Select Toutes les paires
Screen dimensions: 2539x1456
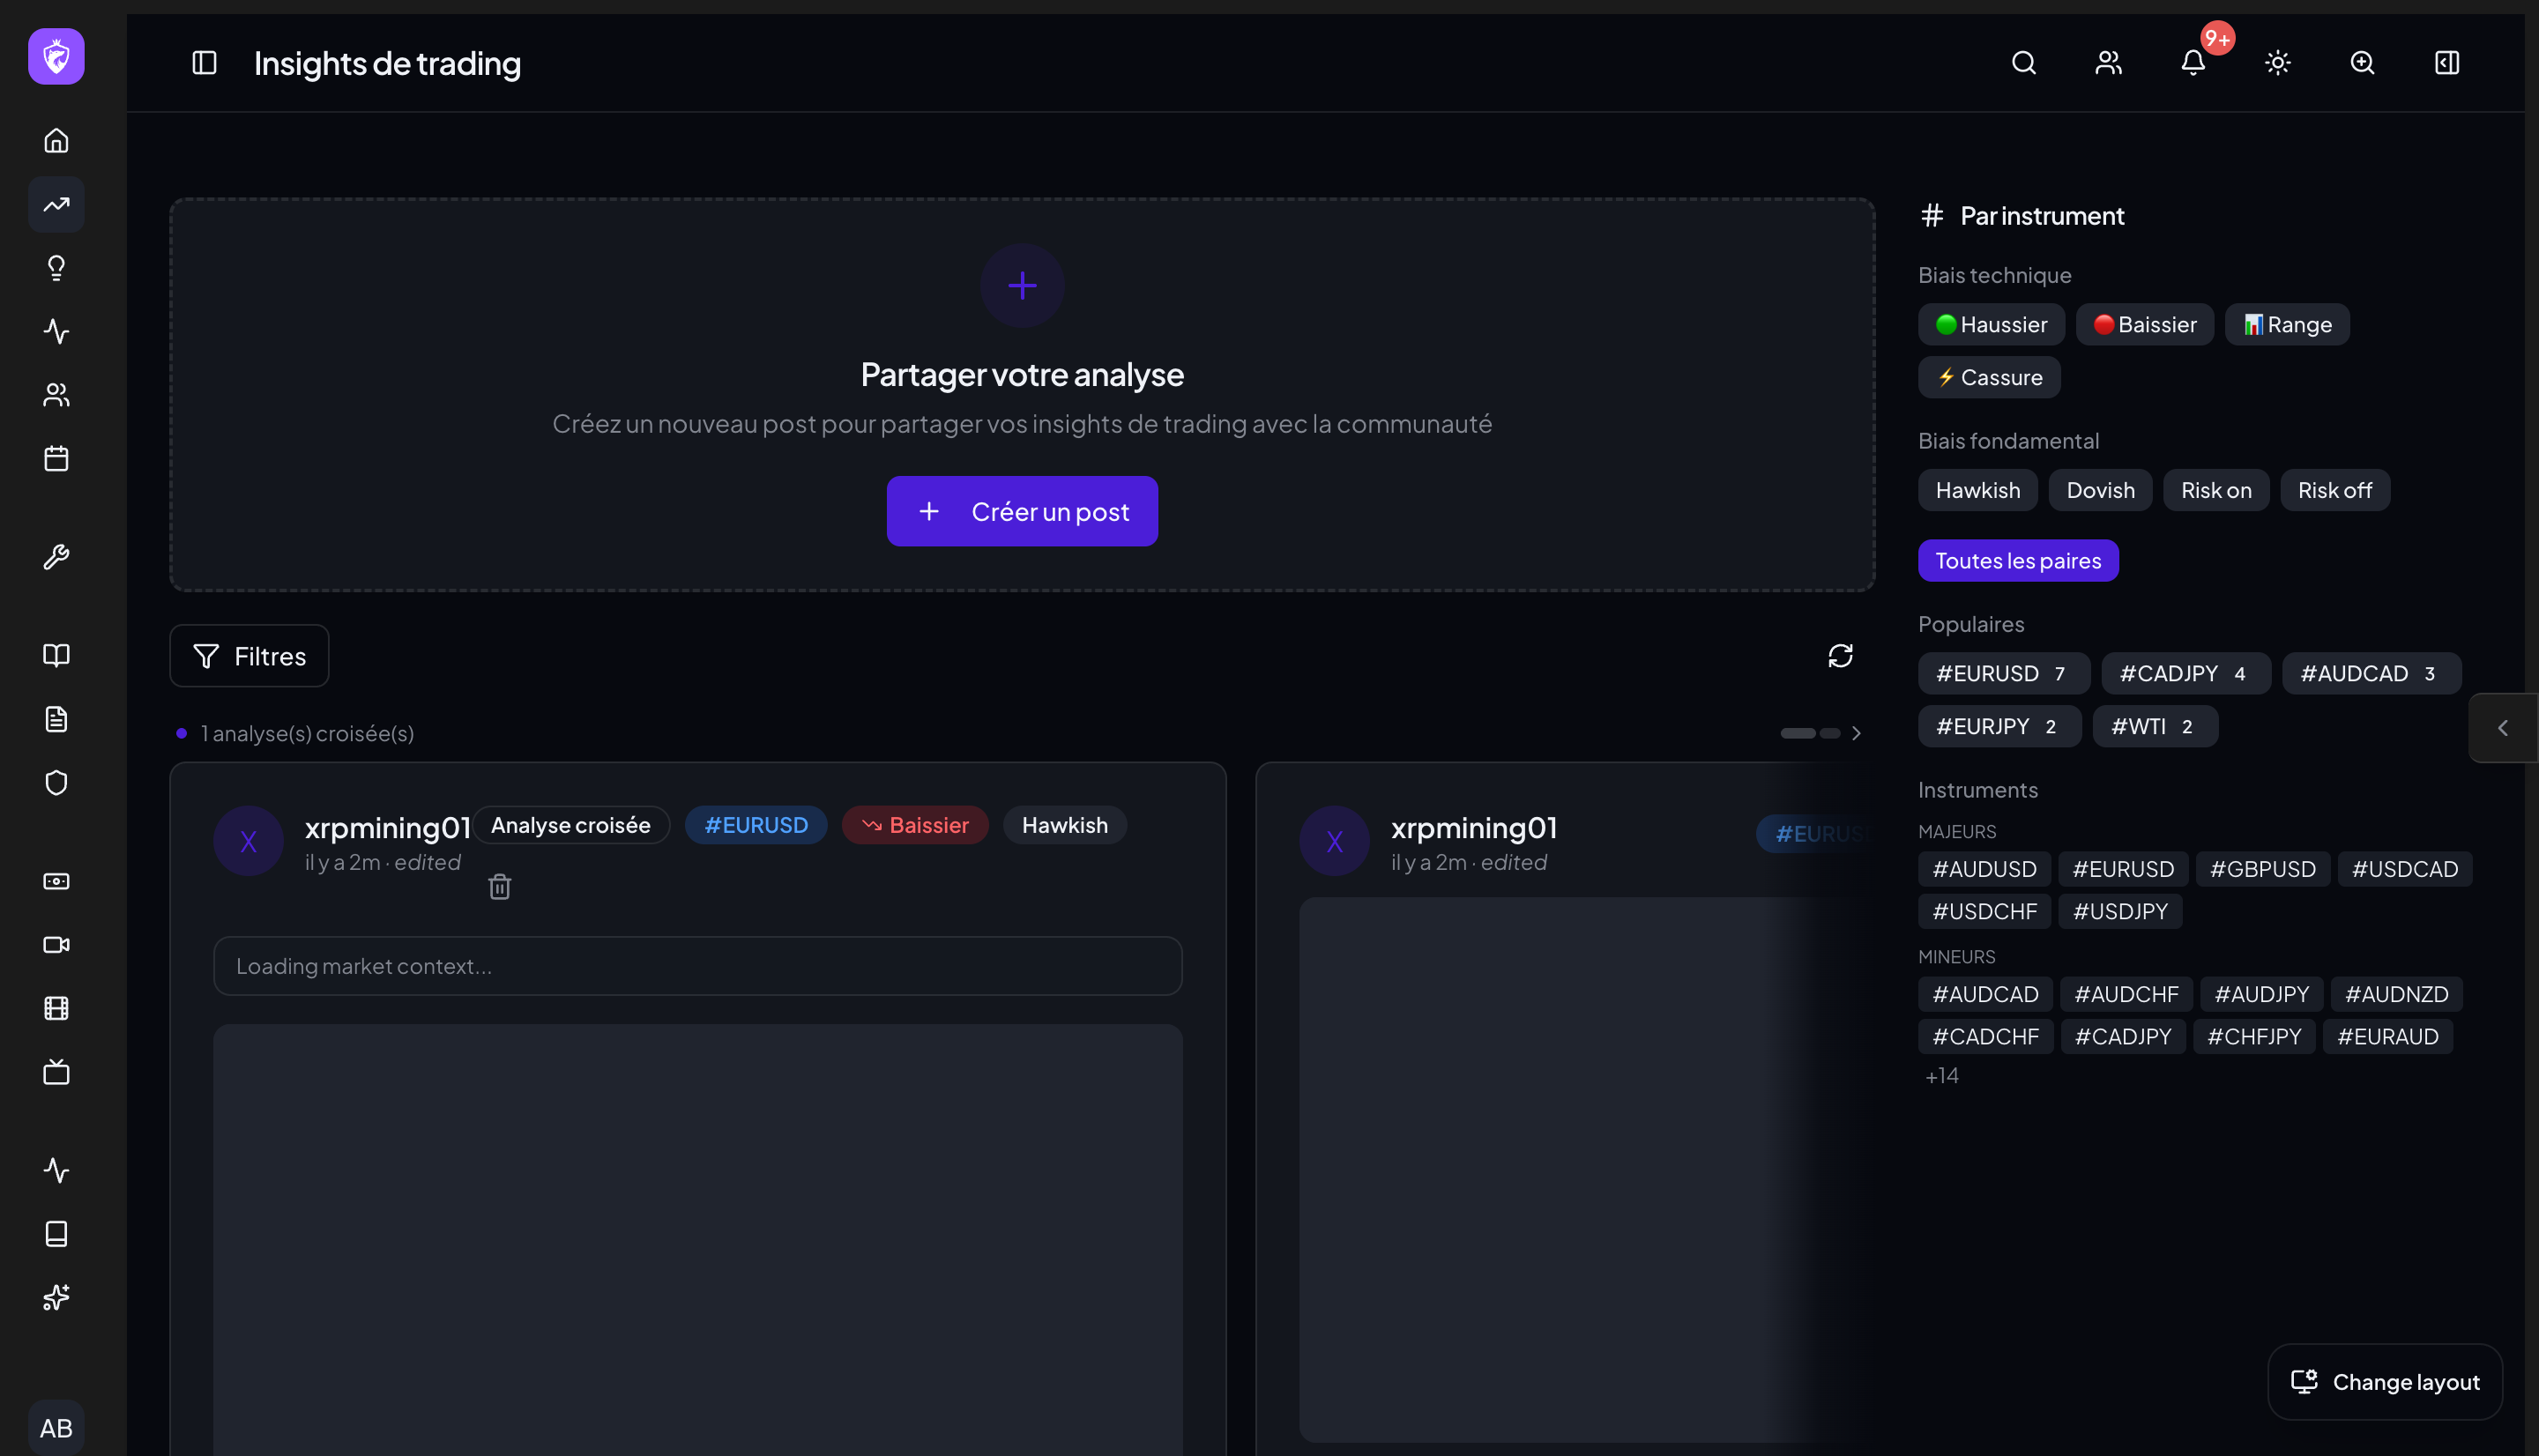click(x=2018, y=561)
